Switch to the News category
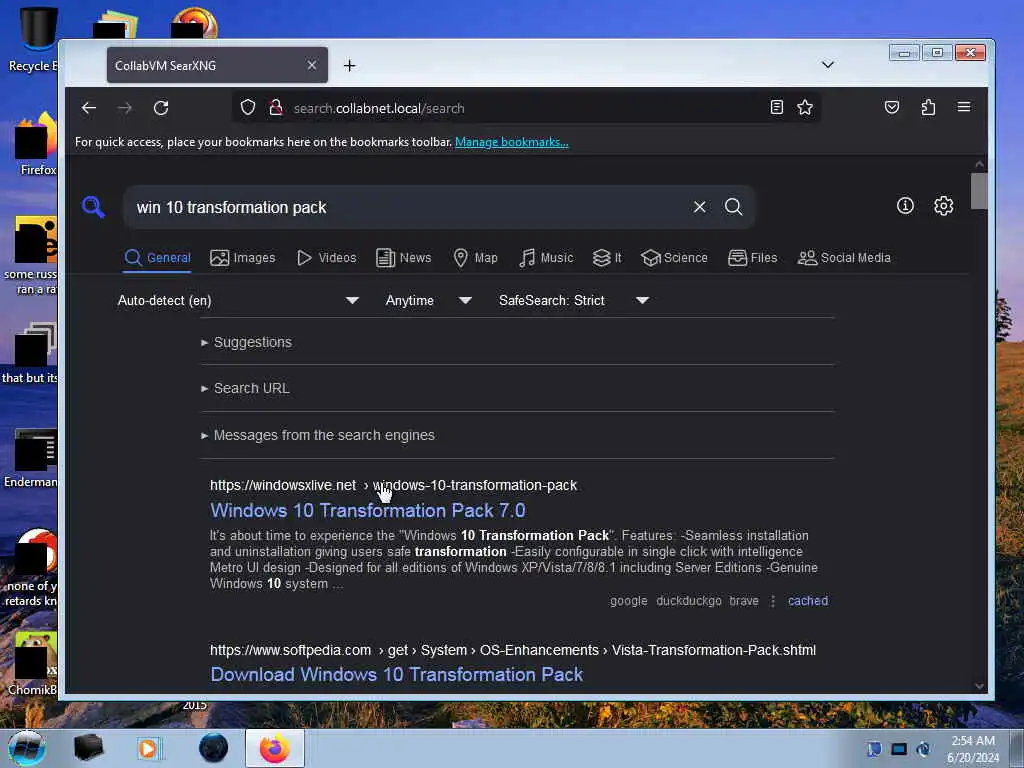Image resolution: width=1024 pixels, height=768 pixels. tap(404, 257)
